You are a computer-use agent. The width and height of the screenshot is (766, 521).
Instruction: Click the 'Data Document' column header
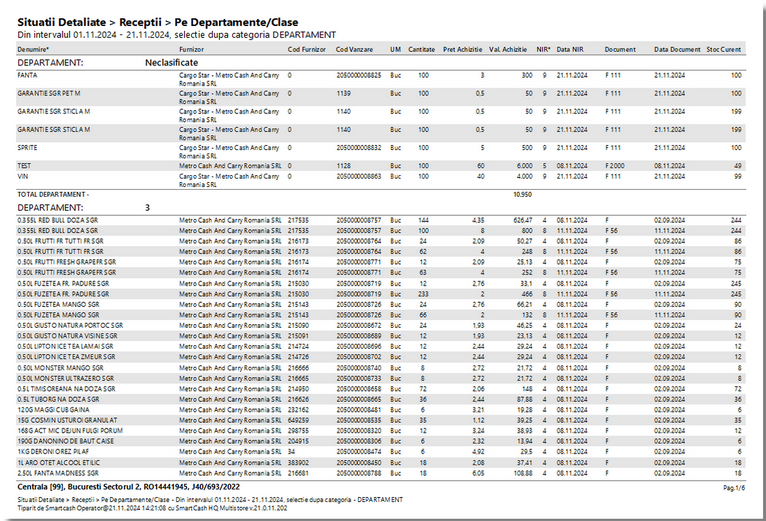click(677, 49)
